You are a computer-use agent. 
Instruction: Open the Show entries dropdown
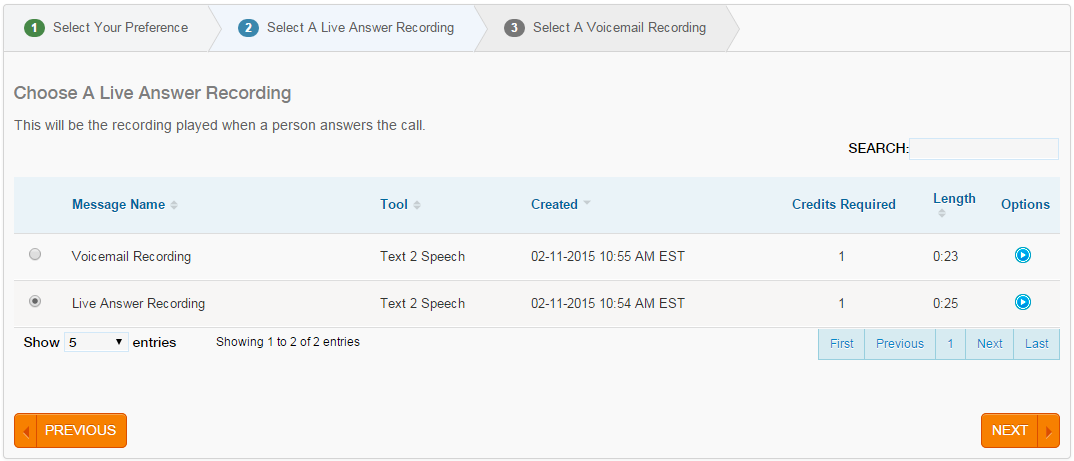97,342
